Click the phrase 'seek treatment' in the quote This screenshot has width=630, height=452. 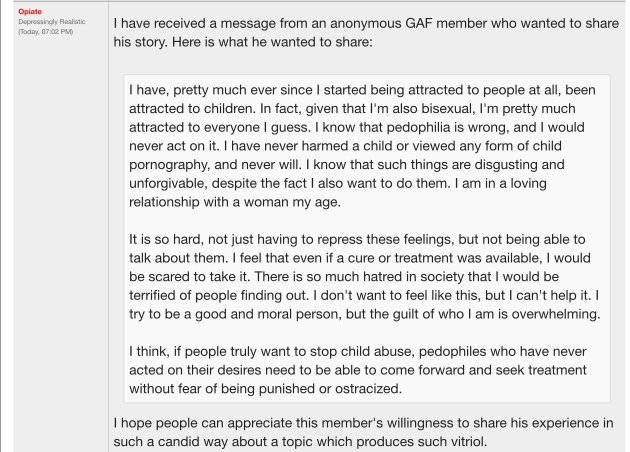click(541, 370)
